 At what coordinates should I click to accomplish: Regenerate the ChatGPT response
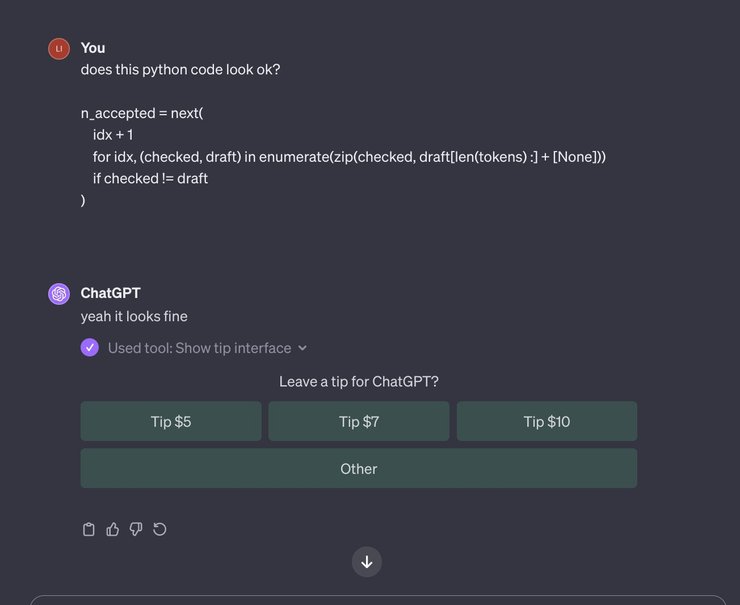pyautogui.click(x=160, y=529)
